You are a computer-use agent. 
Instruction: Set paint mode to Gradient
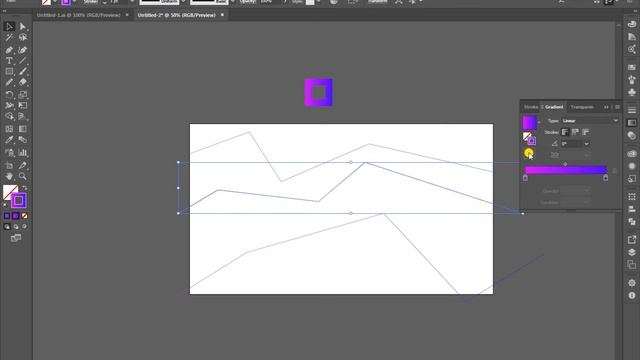coord(16,216)
